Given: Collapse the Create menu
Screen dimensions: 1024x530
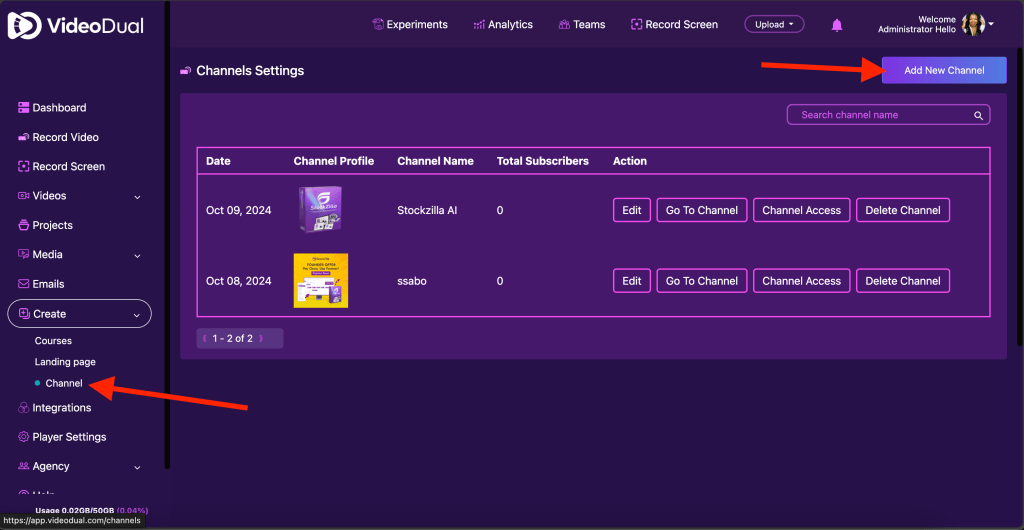Looking at the screenshot, I should [137, 314].
